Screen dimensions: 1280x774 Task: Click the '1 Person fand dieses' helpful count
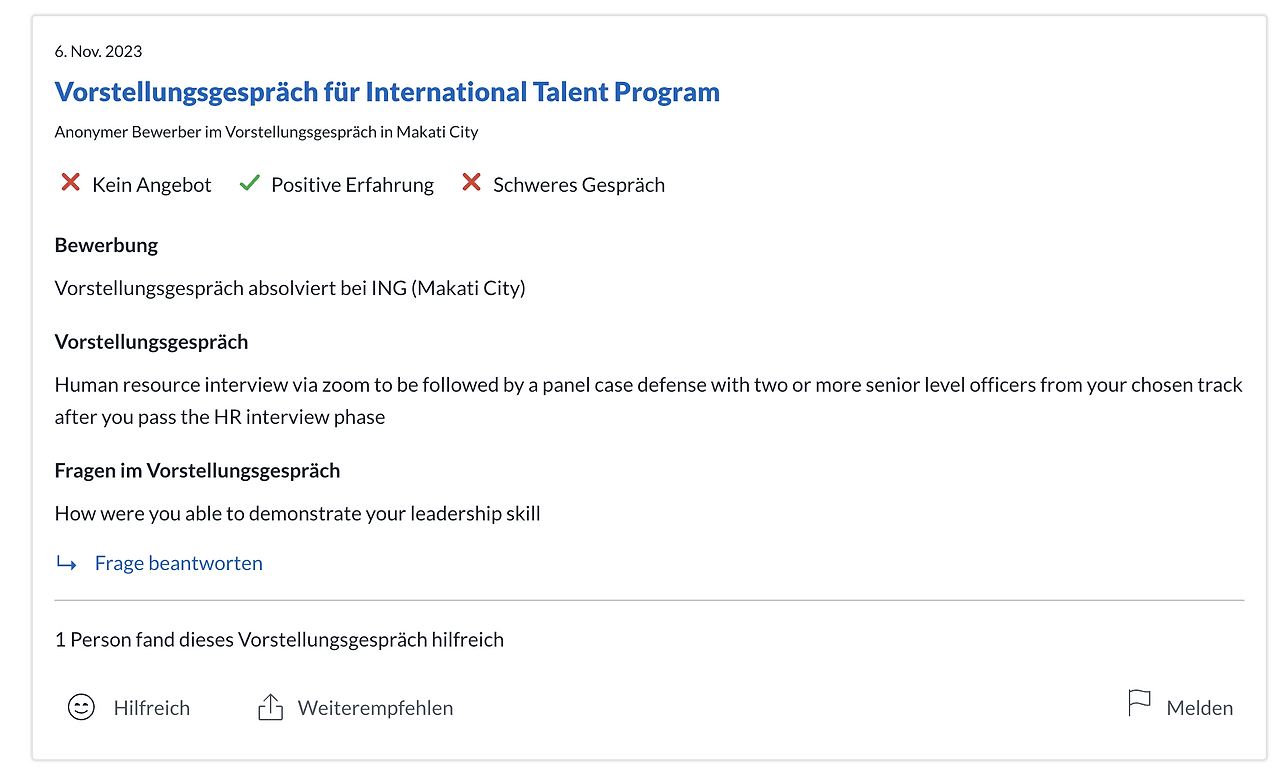click(279, 639)
